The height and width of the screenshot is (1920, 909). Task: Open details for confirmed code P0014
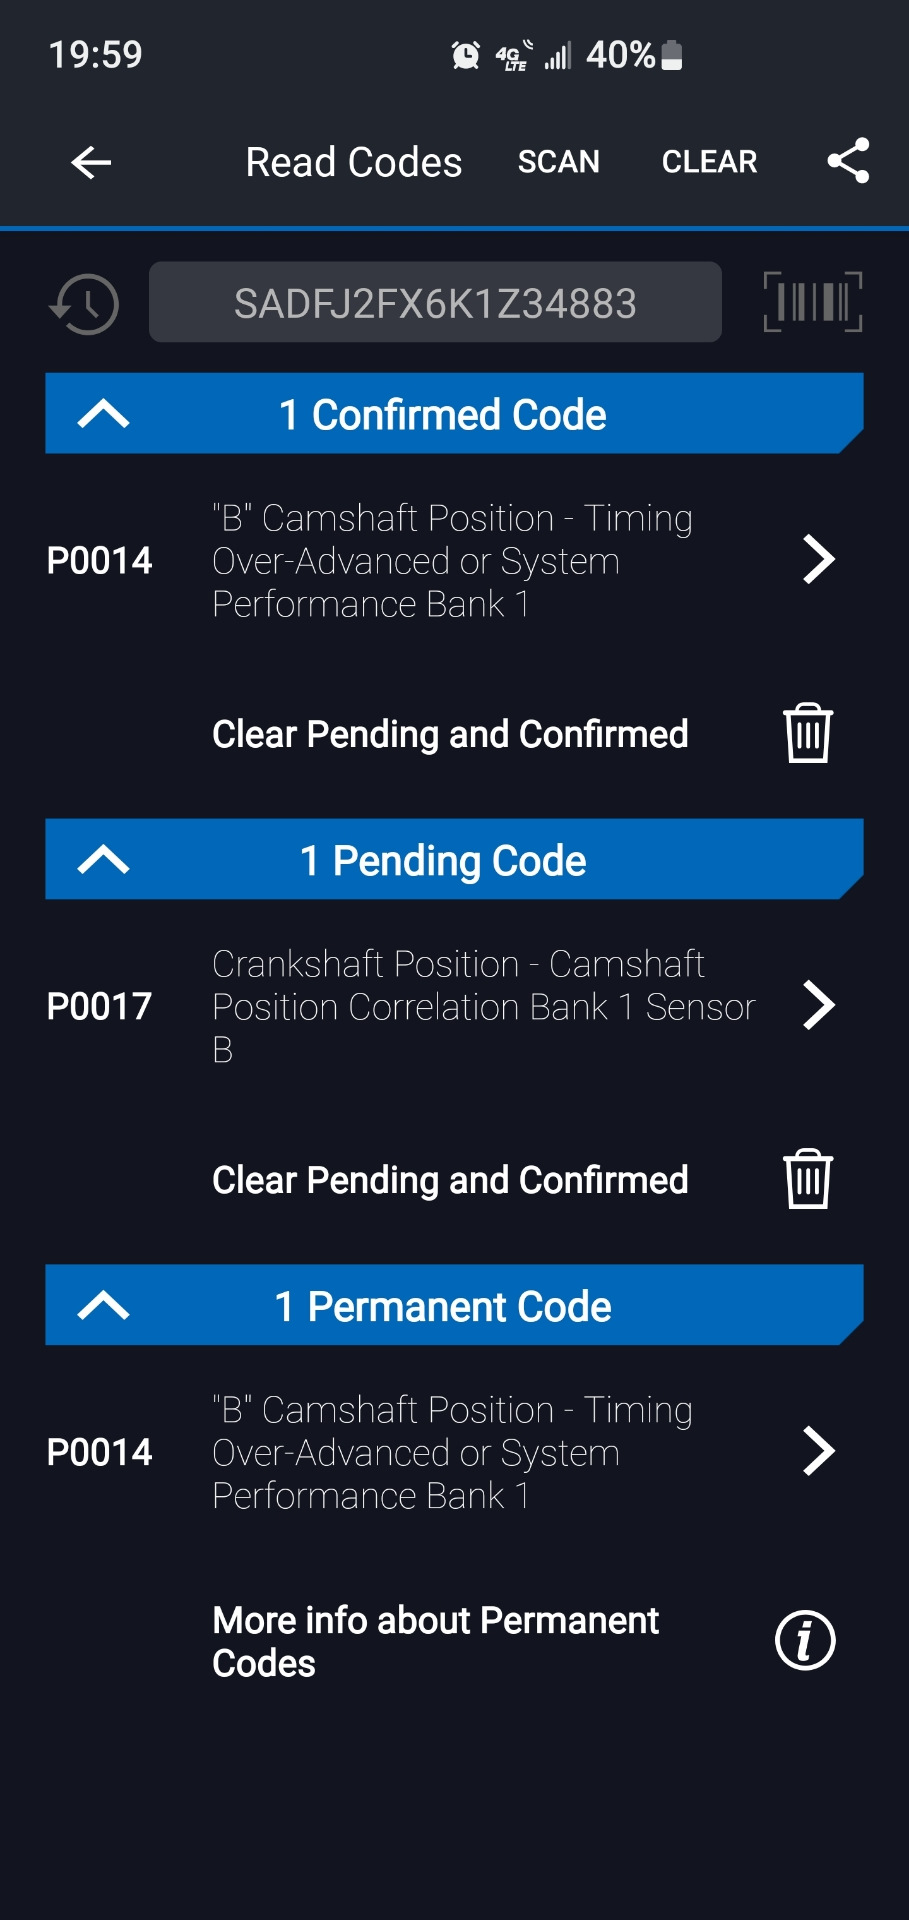point(818,560)
